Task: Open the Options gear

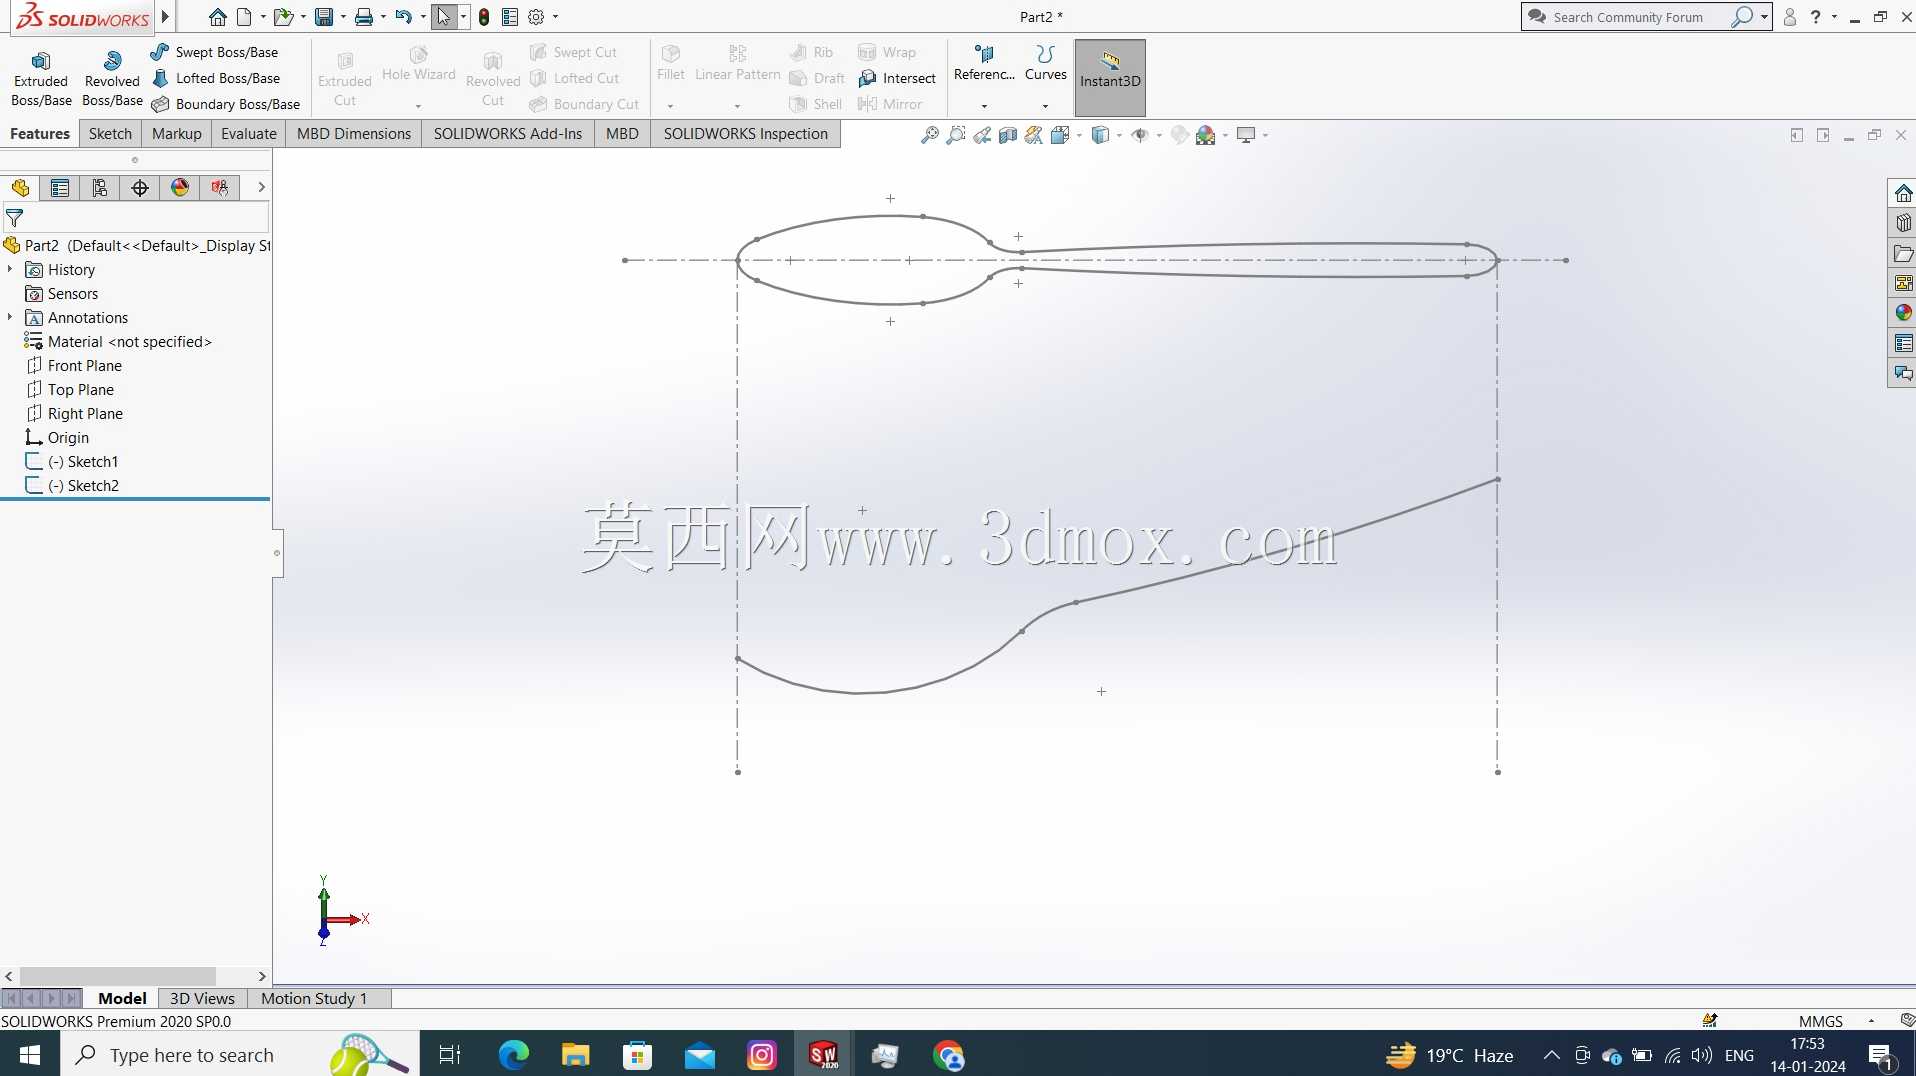Action: (536, 17)
